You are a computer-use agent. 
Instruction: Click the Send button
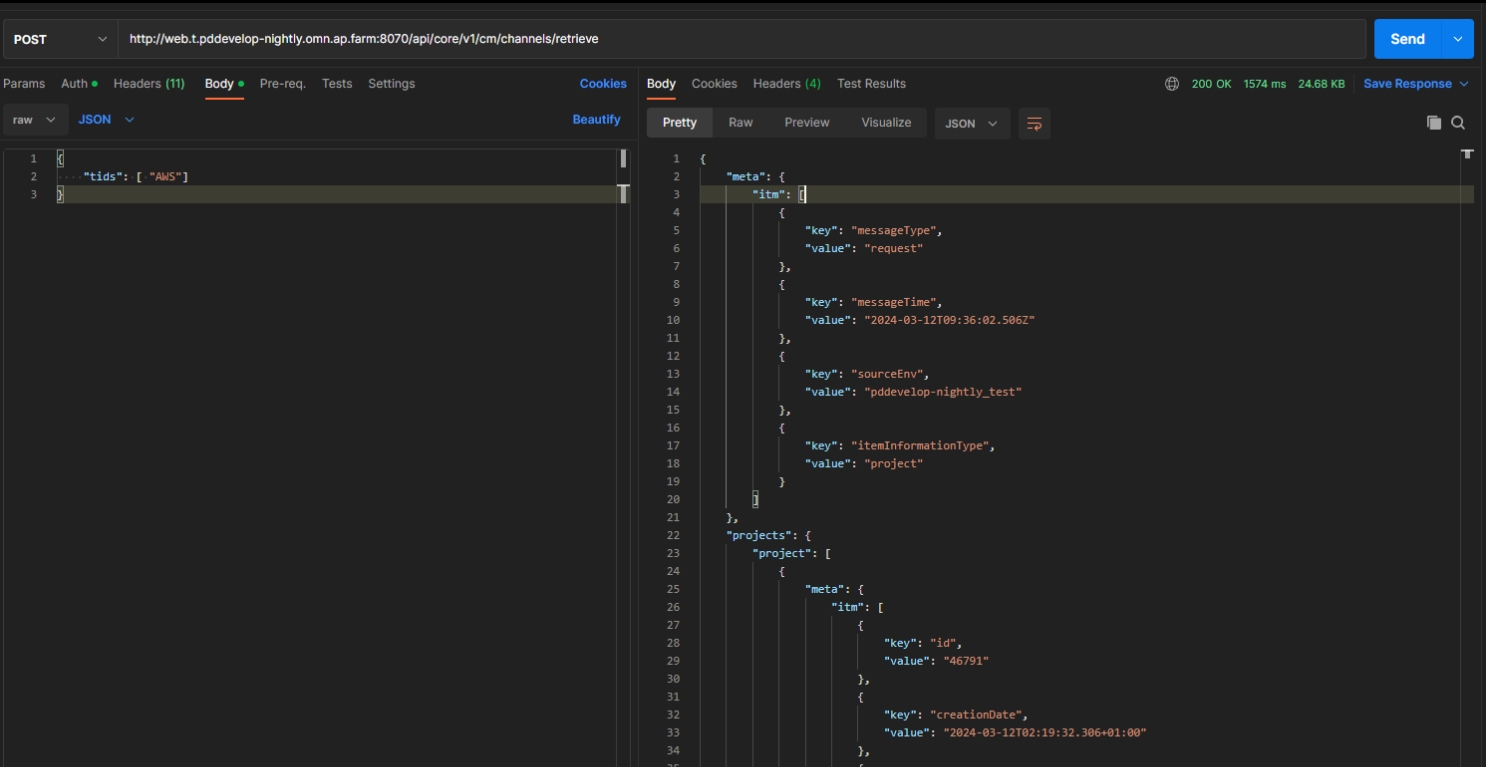(1406, 39)
